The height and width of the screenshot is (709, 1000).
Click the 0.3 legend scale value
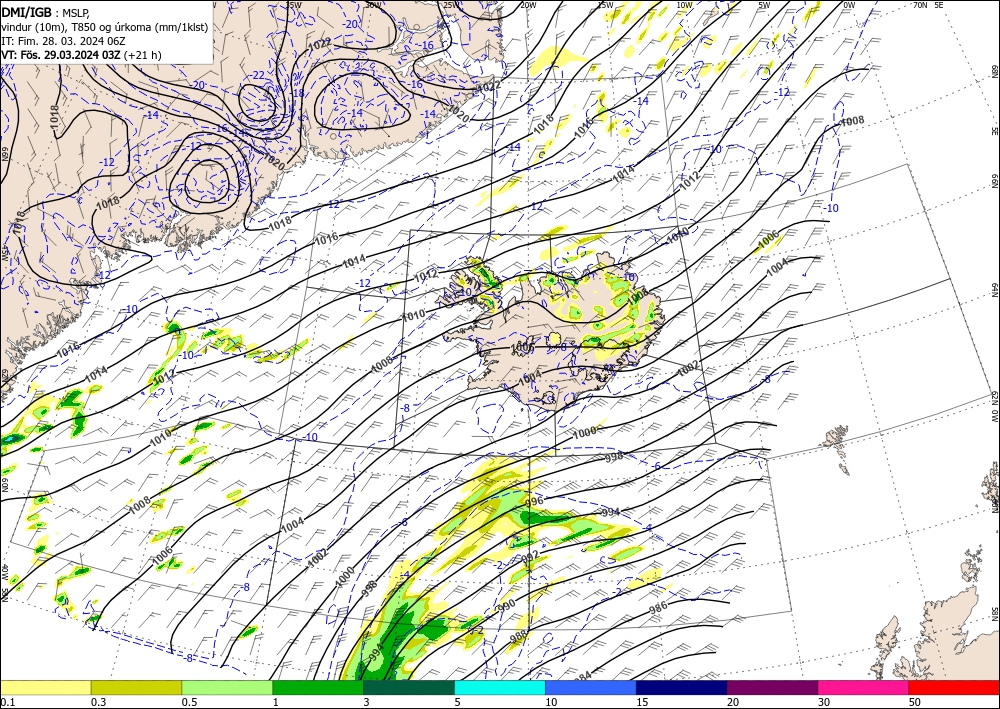click(98, 702)
